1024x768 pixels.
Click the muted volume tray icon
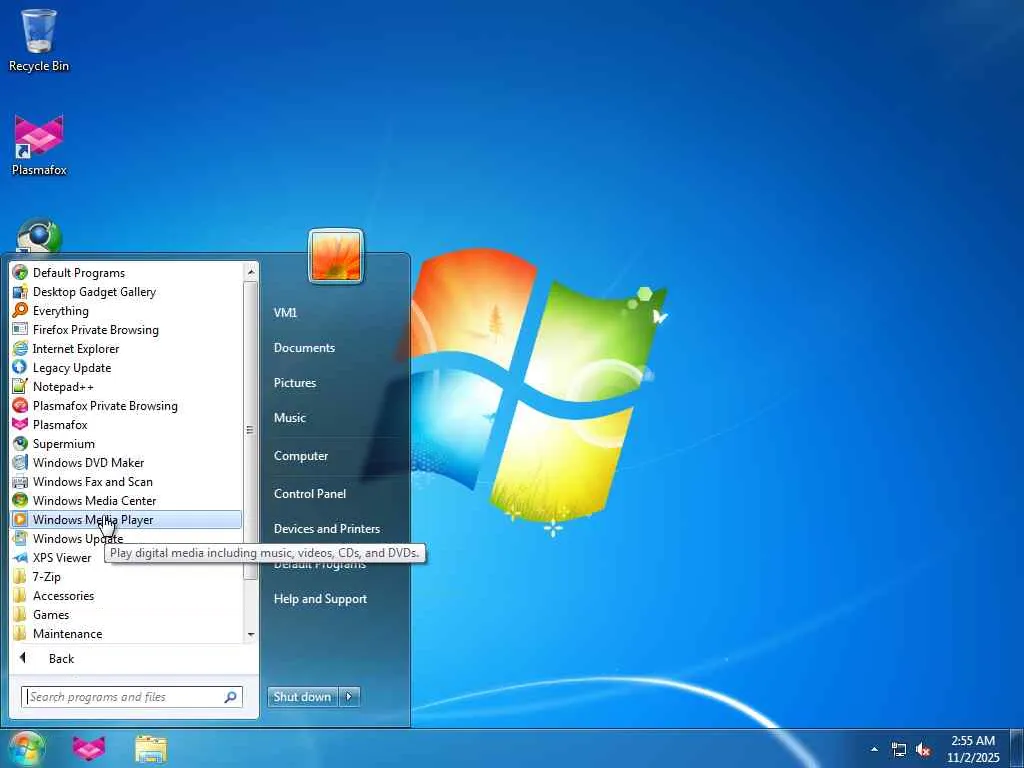(923, 750)
